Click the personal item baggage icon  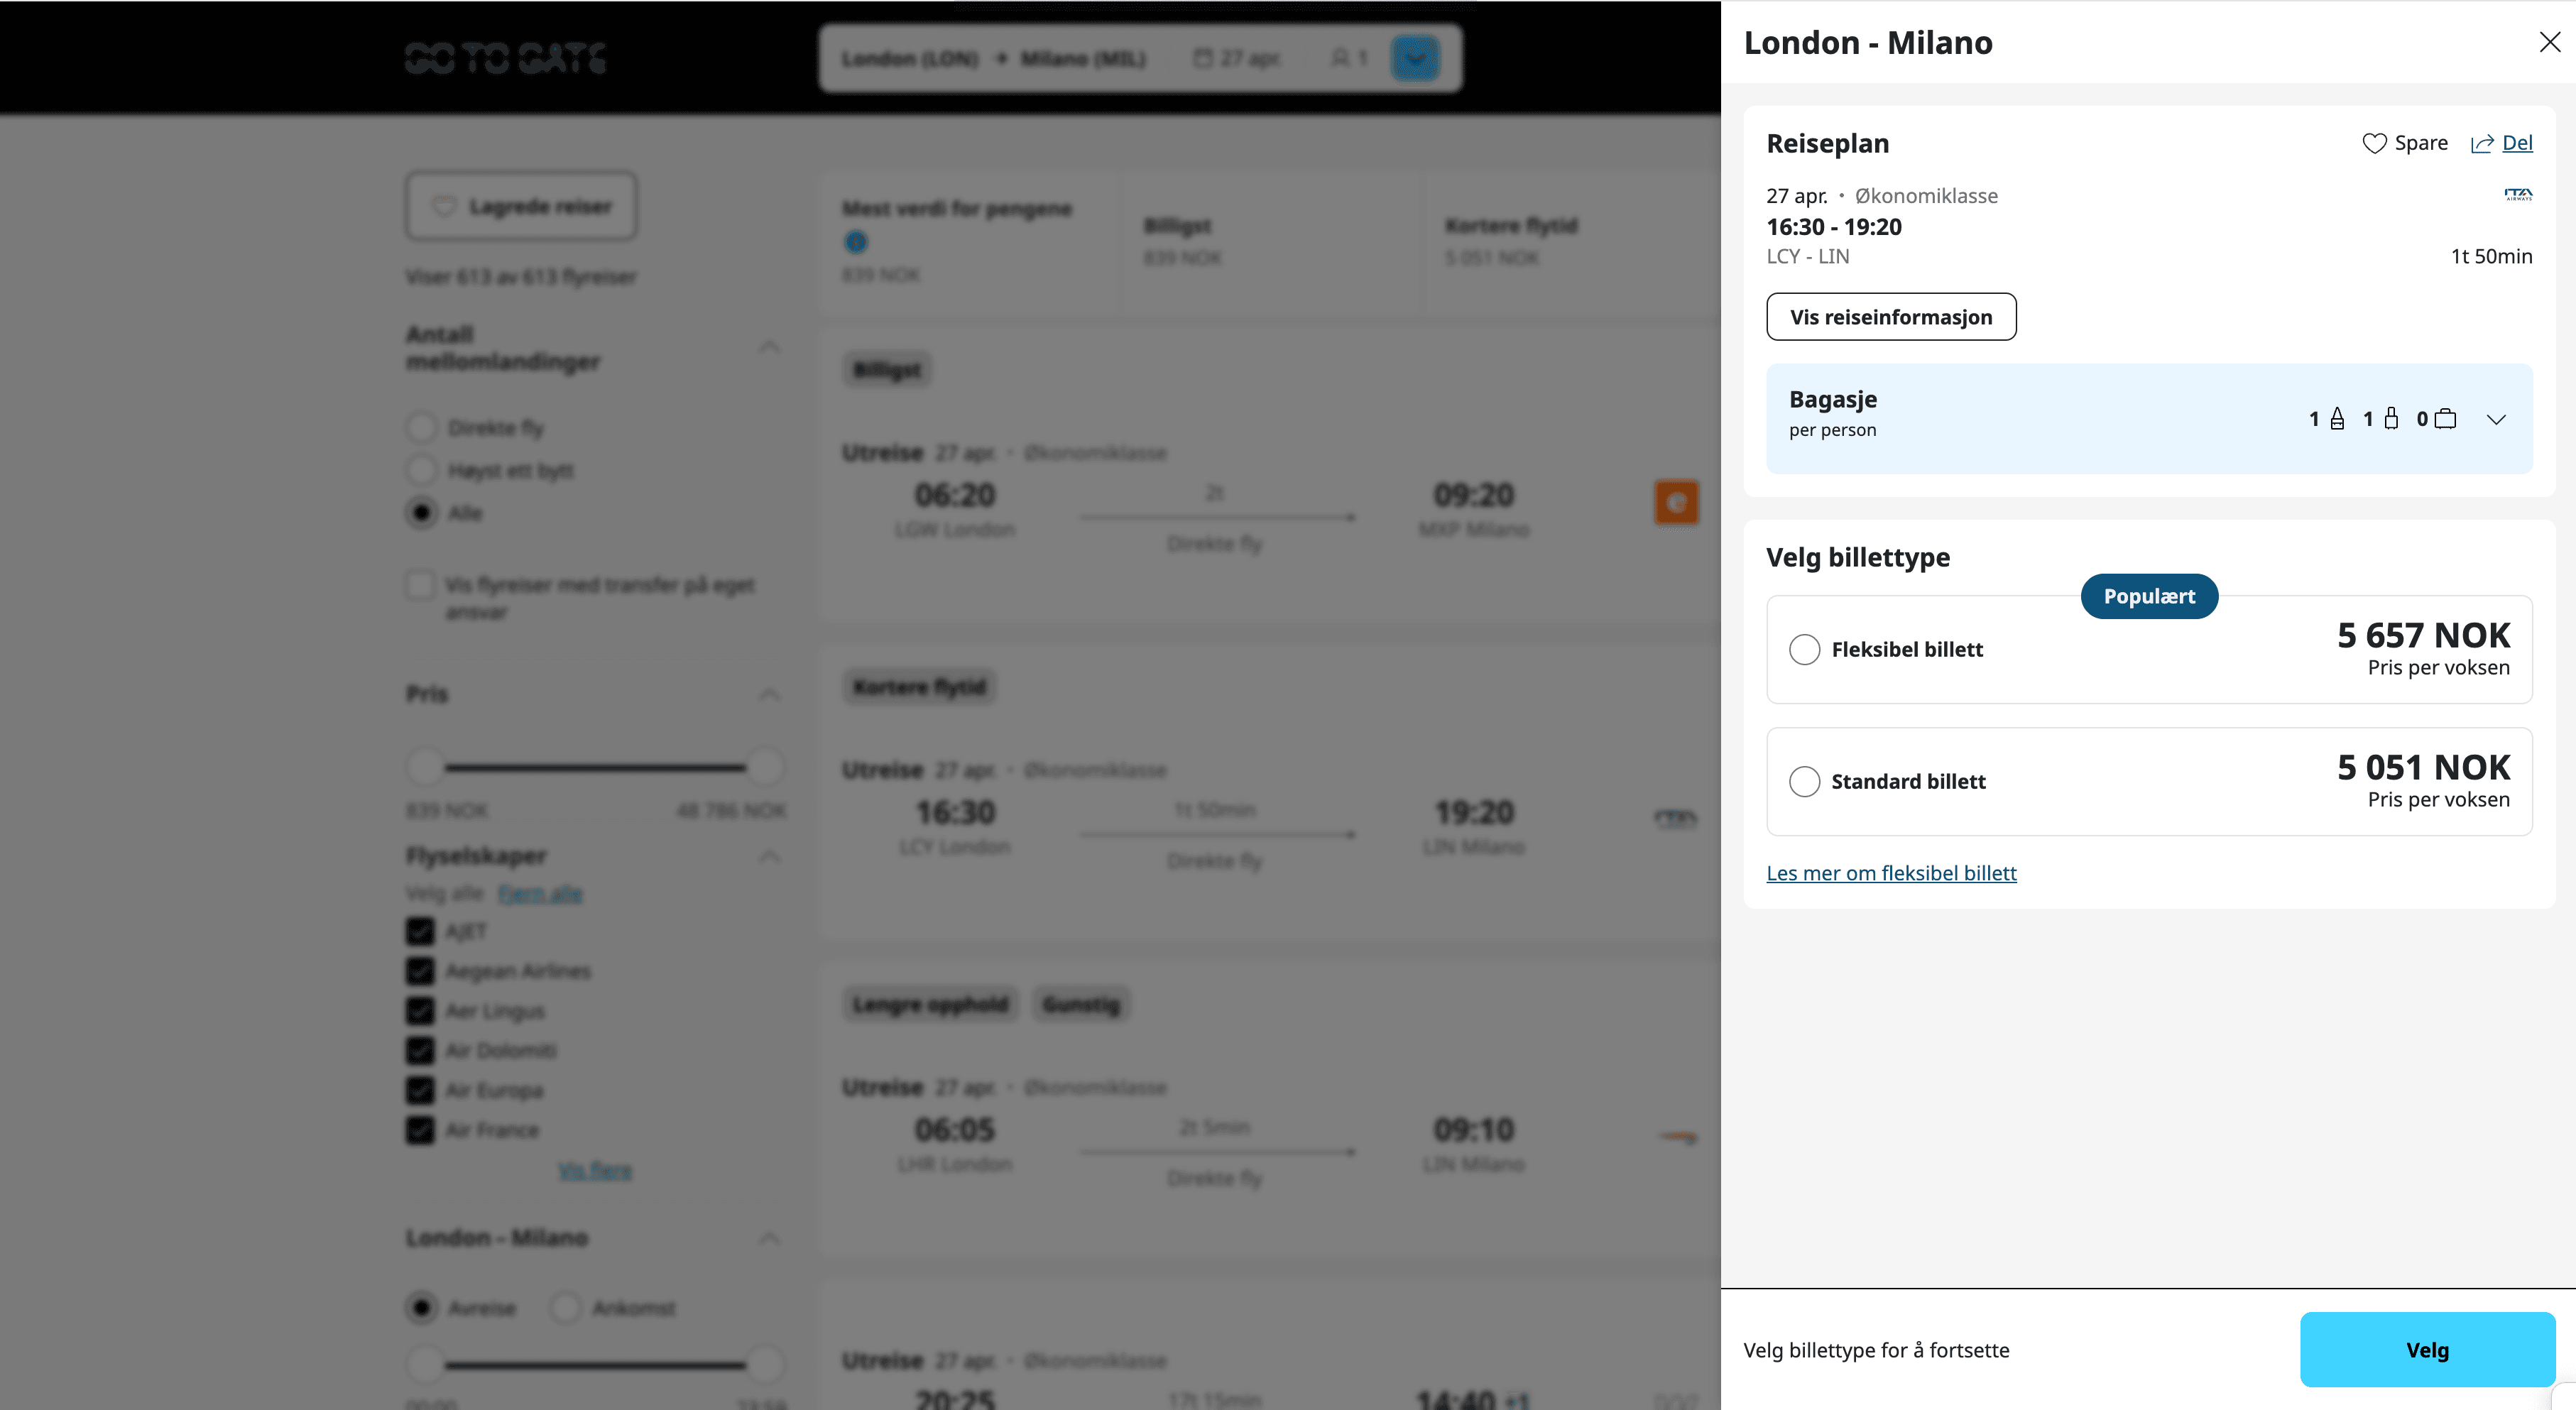tap(2337, 419)
